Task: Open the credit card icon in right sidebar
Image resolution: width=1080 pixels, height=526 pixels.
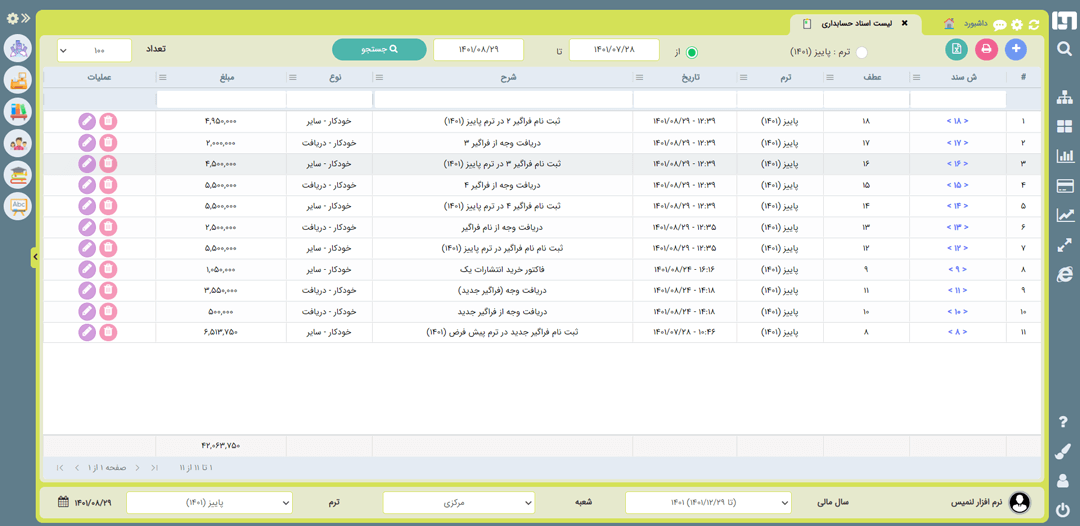Action: point(1065,186)
